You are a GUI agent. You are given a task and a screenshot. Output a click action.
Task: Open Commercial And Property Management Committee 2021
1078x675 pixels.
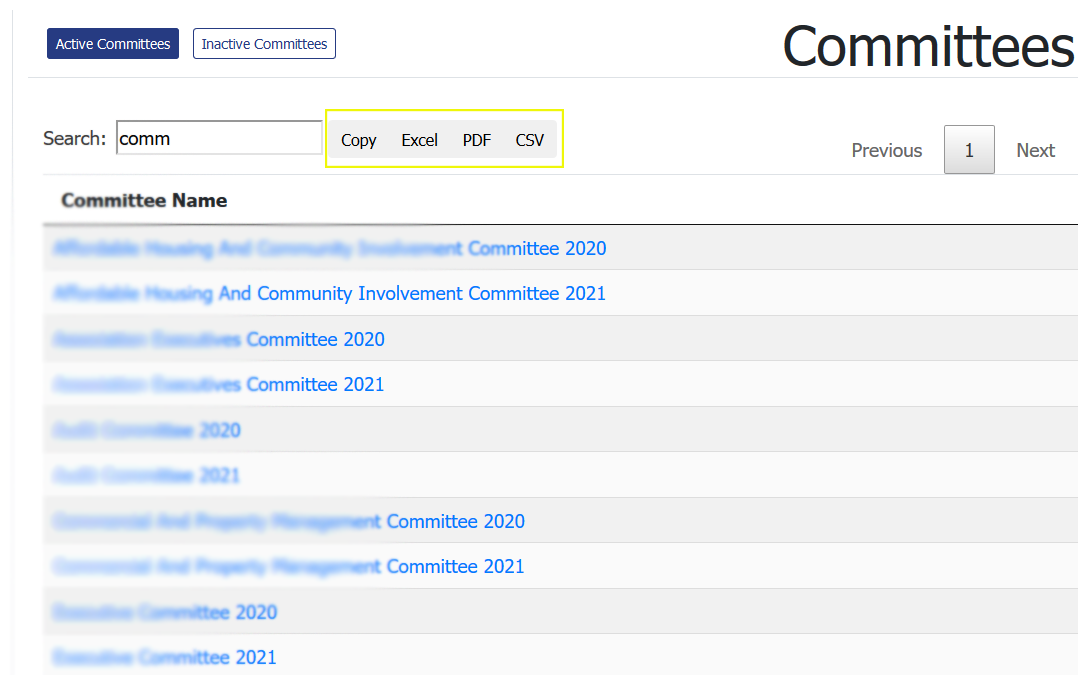coord(288,567)
